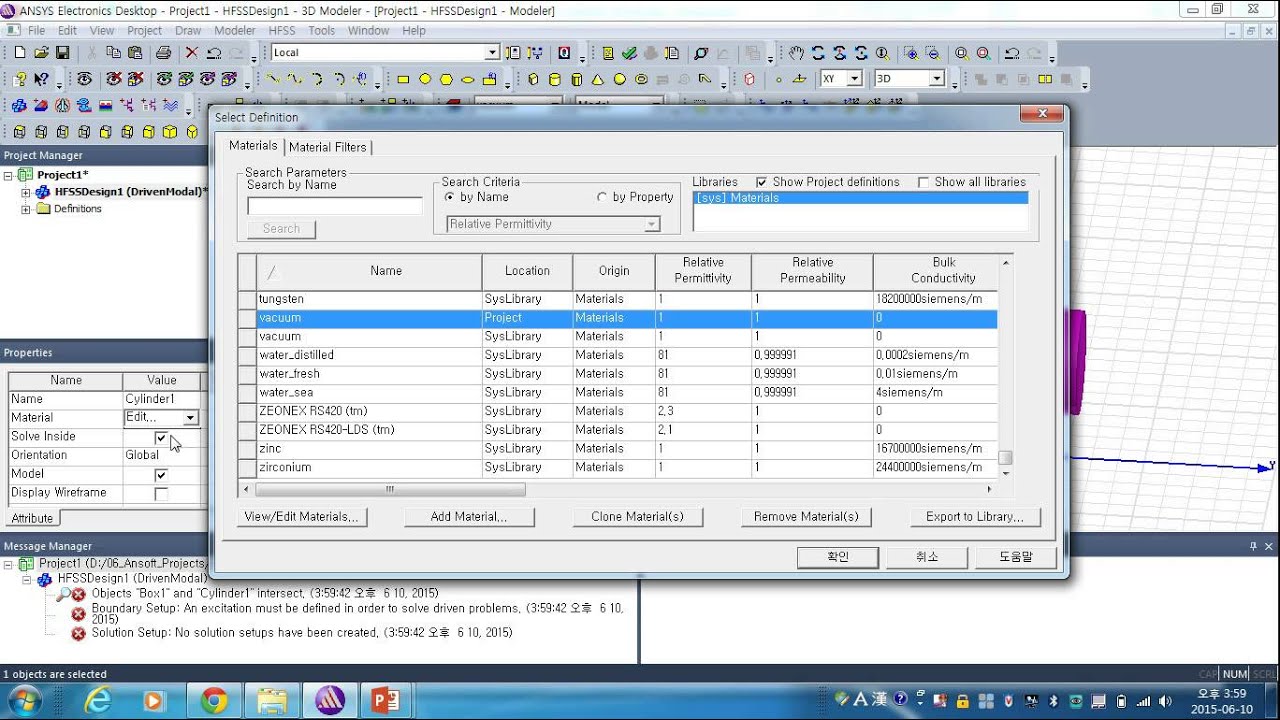Image resolution: width=1280 pixels, height=720 pixels.
Task: Switch to the Material Filters tab
Action: click(327, 147)
